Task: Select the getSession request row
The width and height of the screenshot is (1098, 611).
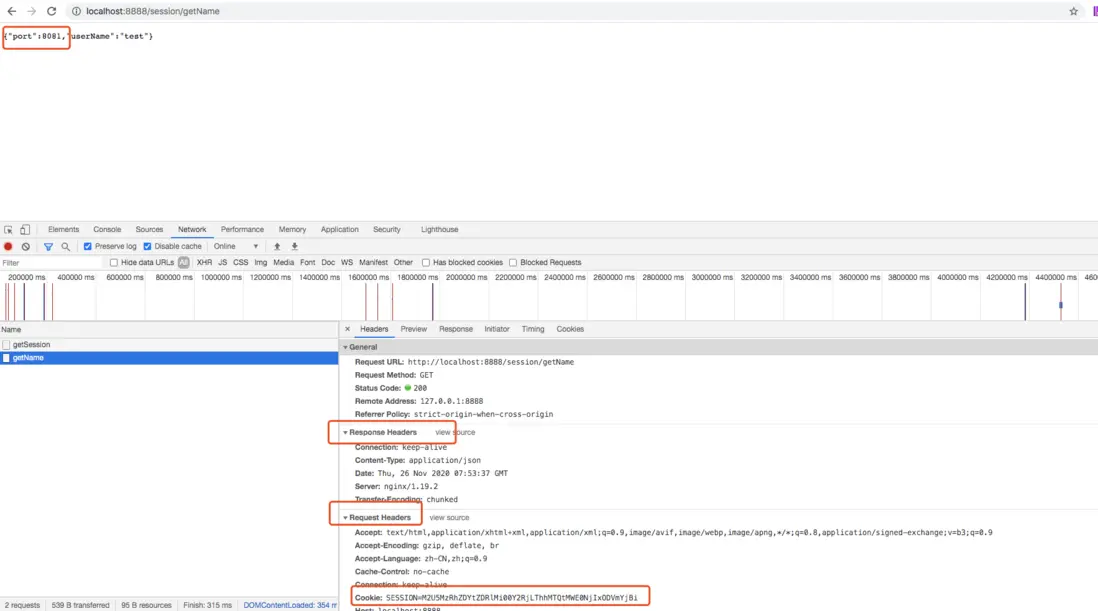Action: coord(169,344)
